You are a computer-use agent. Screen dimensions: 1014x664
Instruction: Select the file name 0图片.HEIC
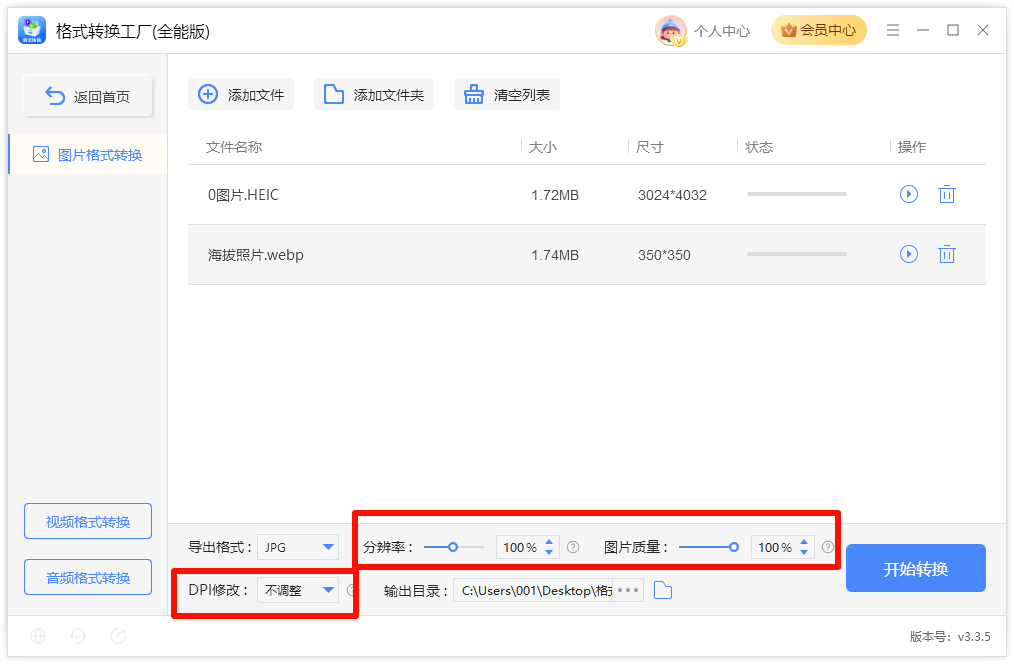(243, 195)
